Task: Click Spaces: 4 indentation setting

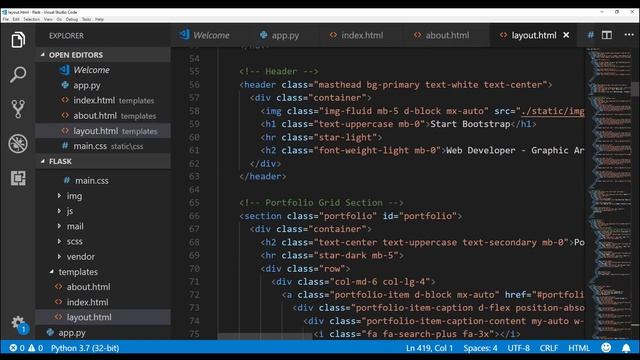Action: pos(480,348)
